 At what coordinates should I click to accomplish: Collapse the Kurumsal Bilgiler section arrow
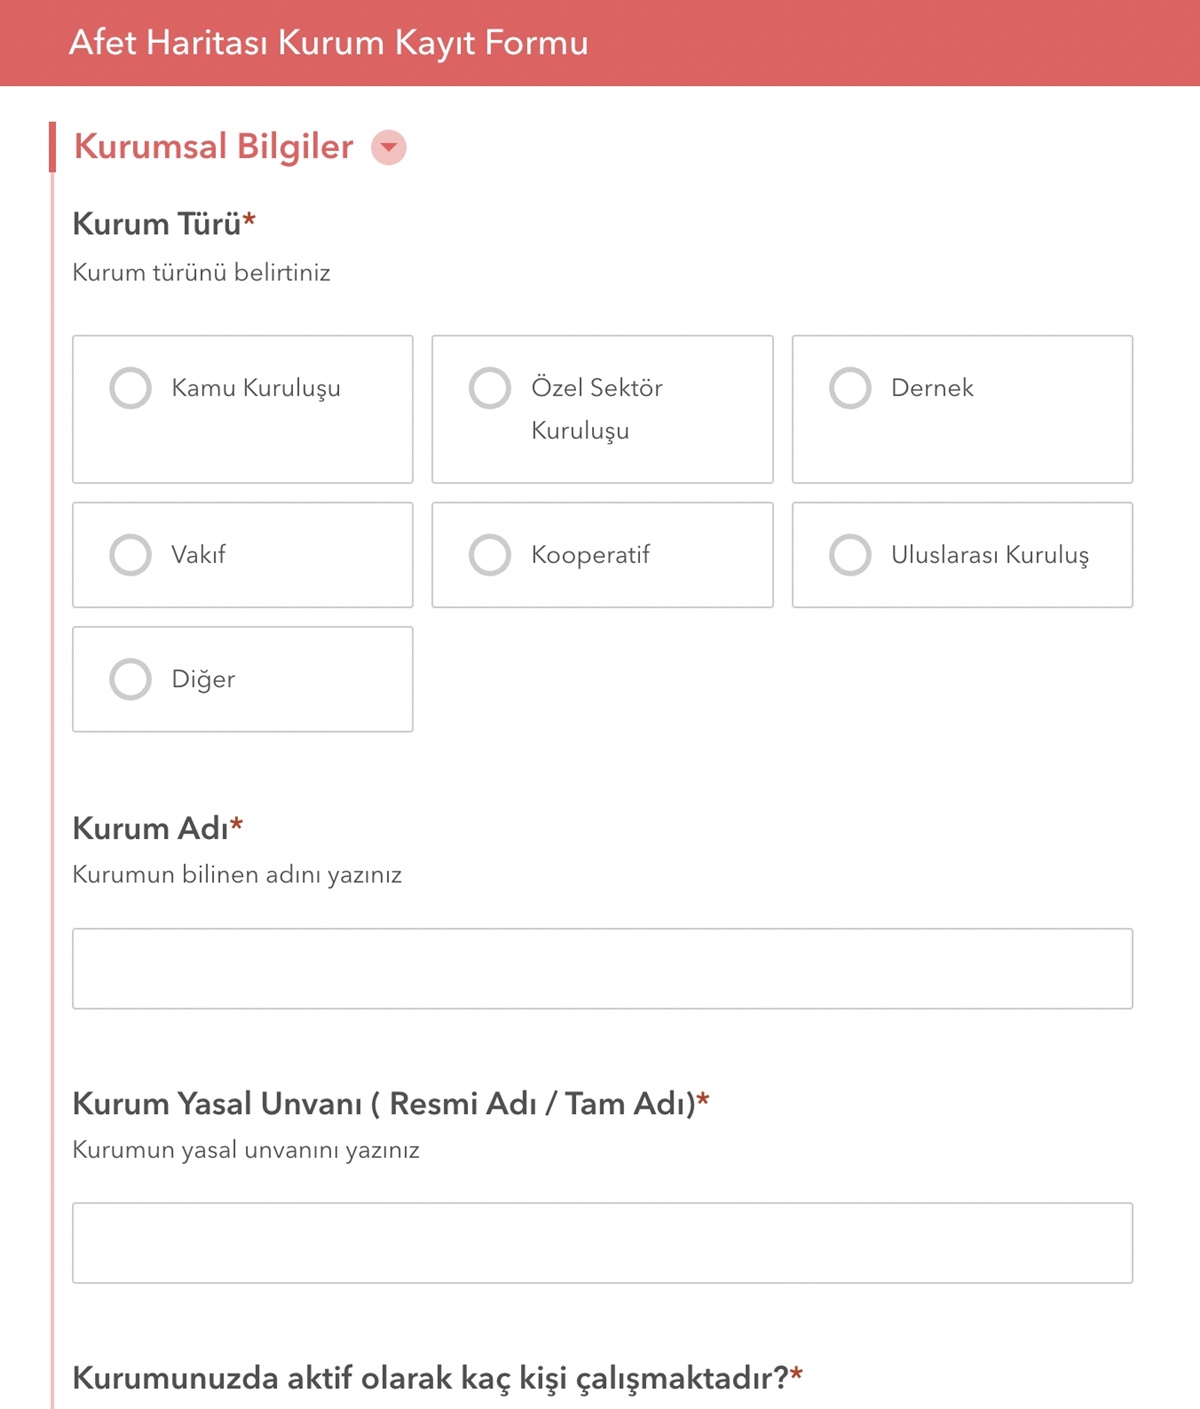(x=388, y=147)
